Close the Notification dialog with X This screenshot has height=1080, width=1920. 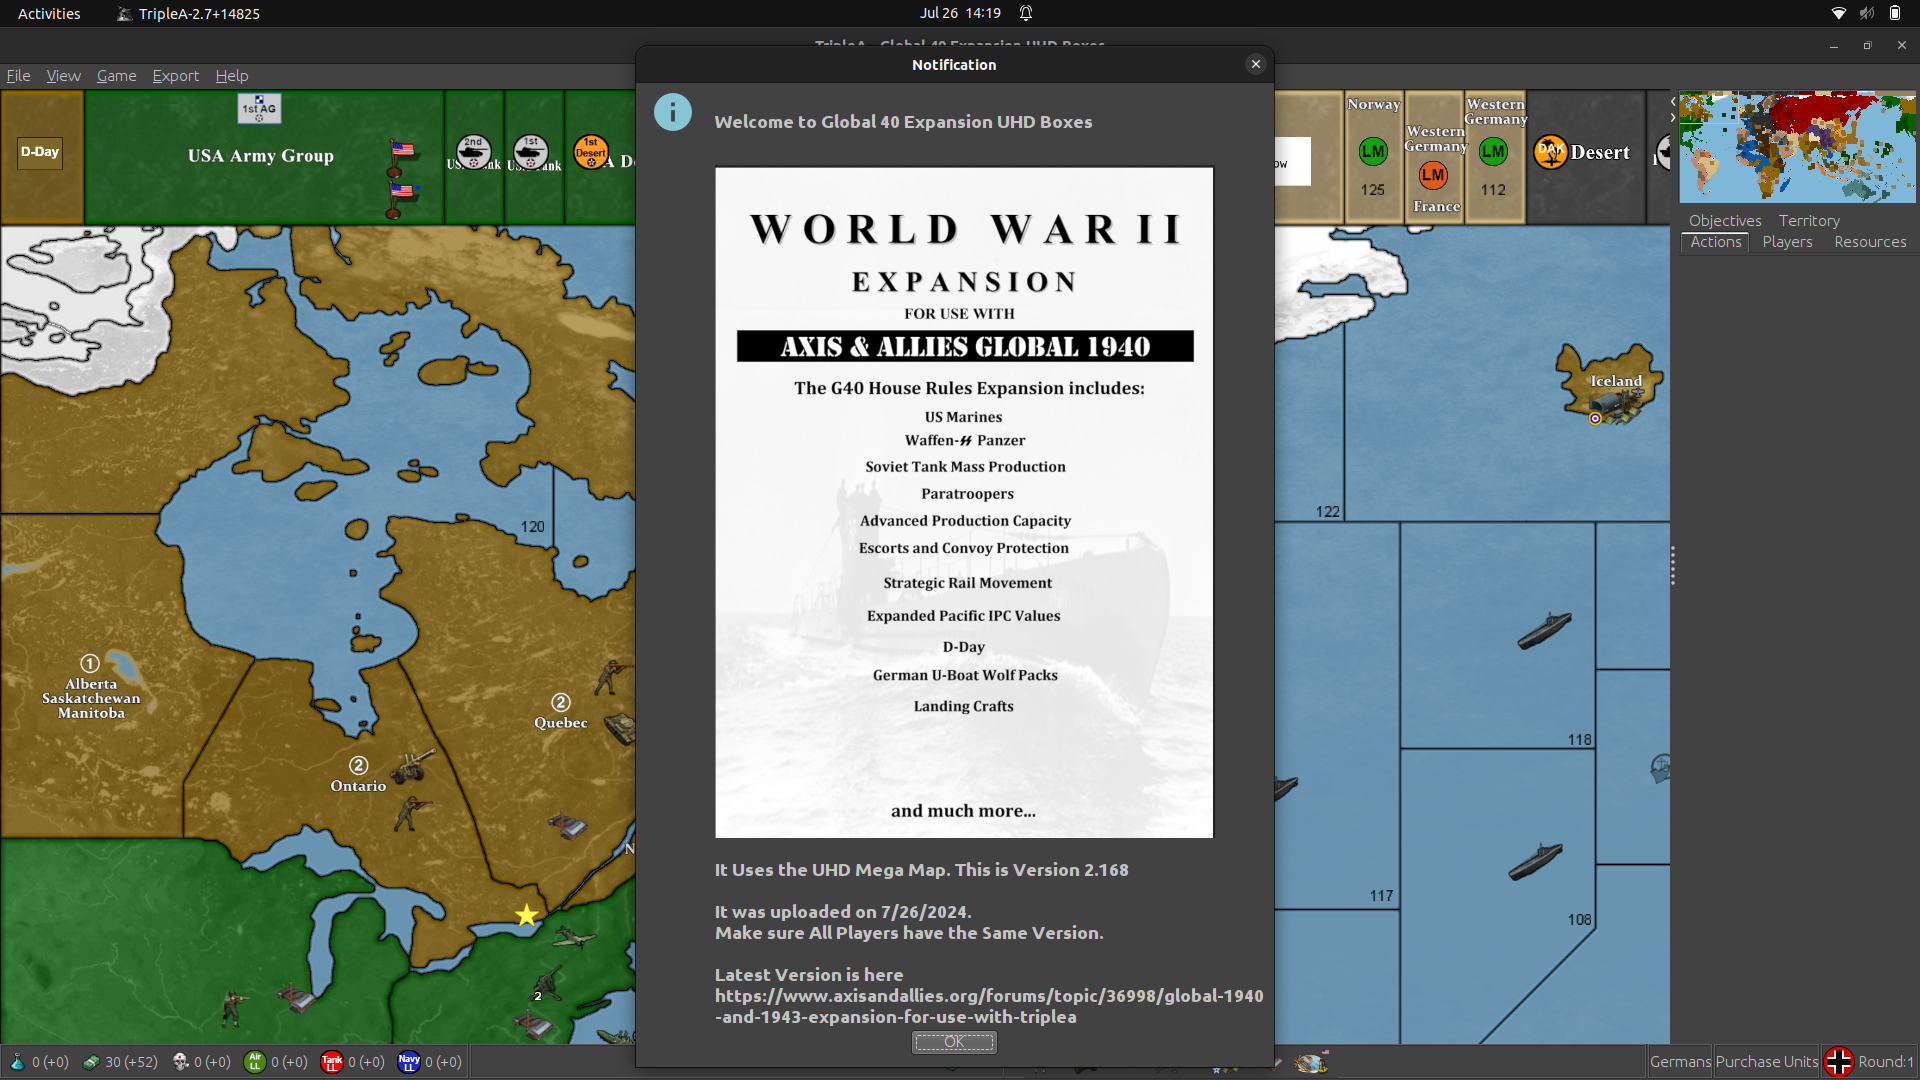[x=1256, y=64]
